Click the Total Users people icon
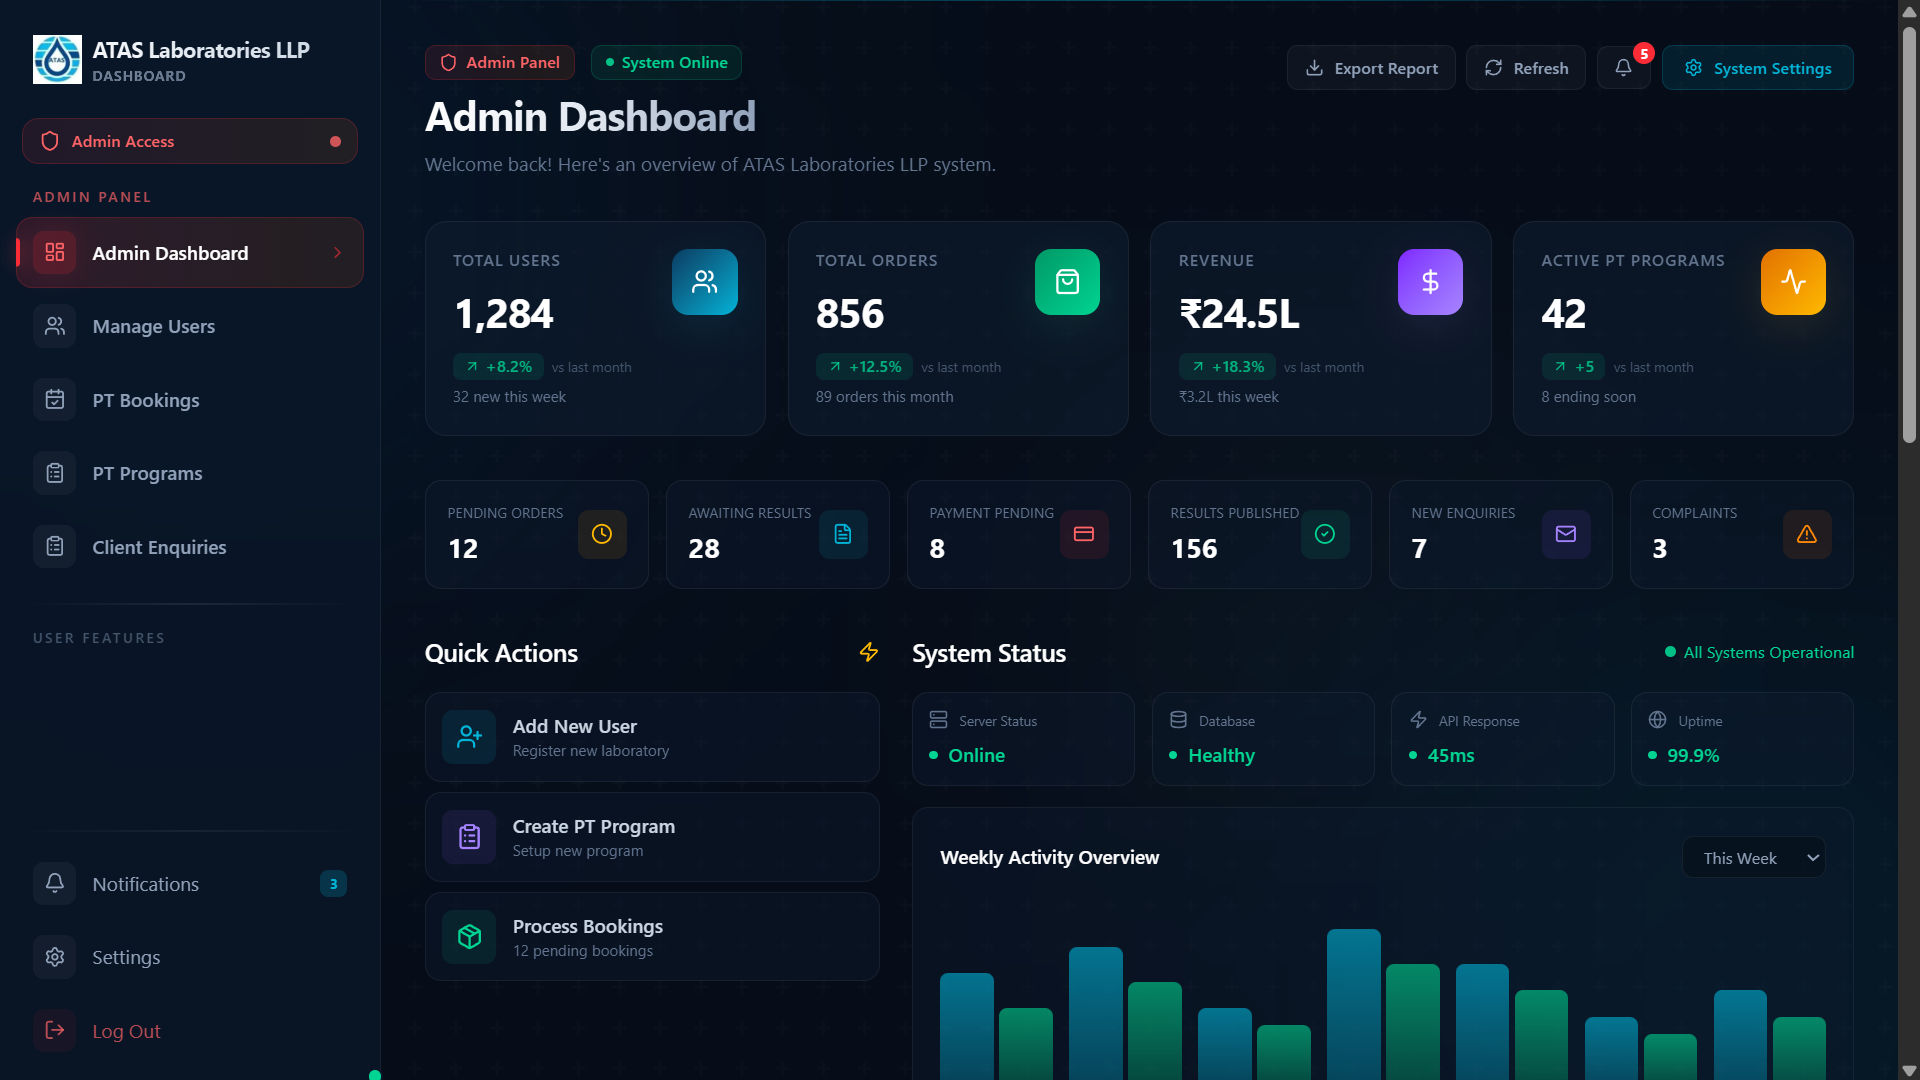The image size is (1920, 1080). tap(705, 282)
